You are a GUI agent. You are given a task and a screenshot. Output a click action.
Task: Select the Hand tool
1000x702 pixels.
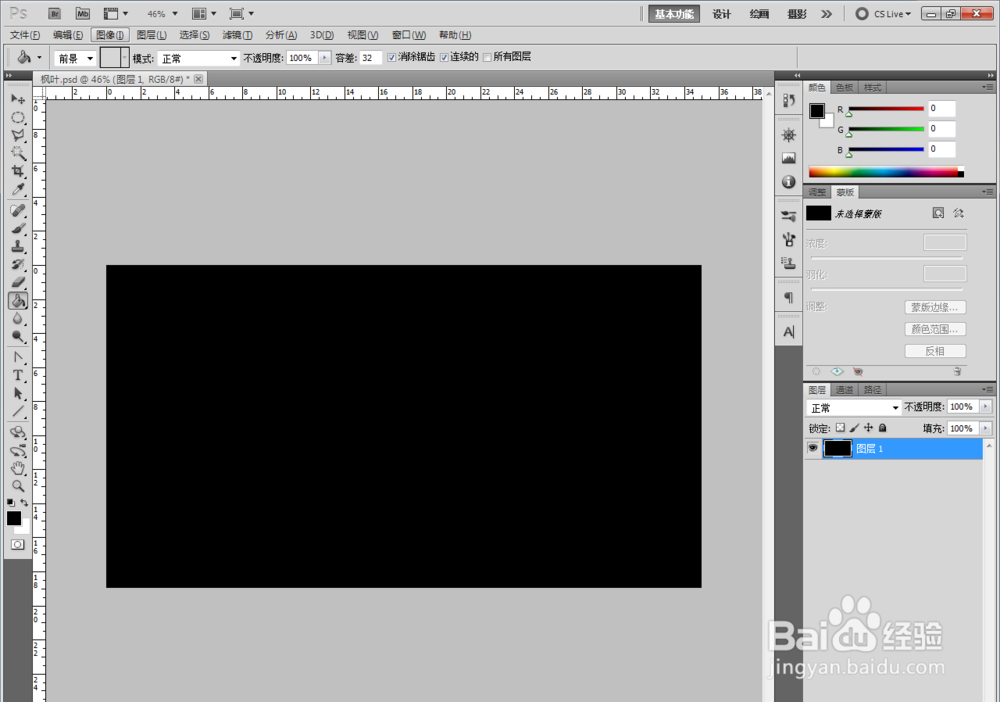pyautogui.click(x=18, y=468)
